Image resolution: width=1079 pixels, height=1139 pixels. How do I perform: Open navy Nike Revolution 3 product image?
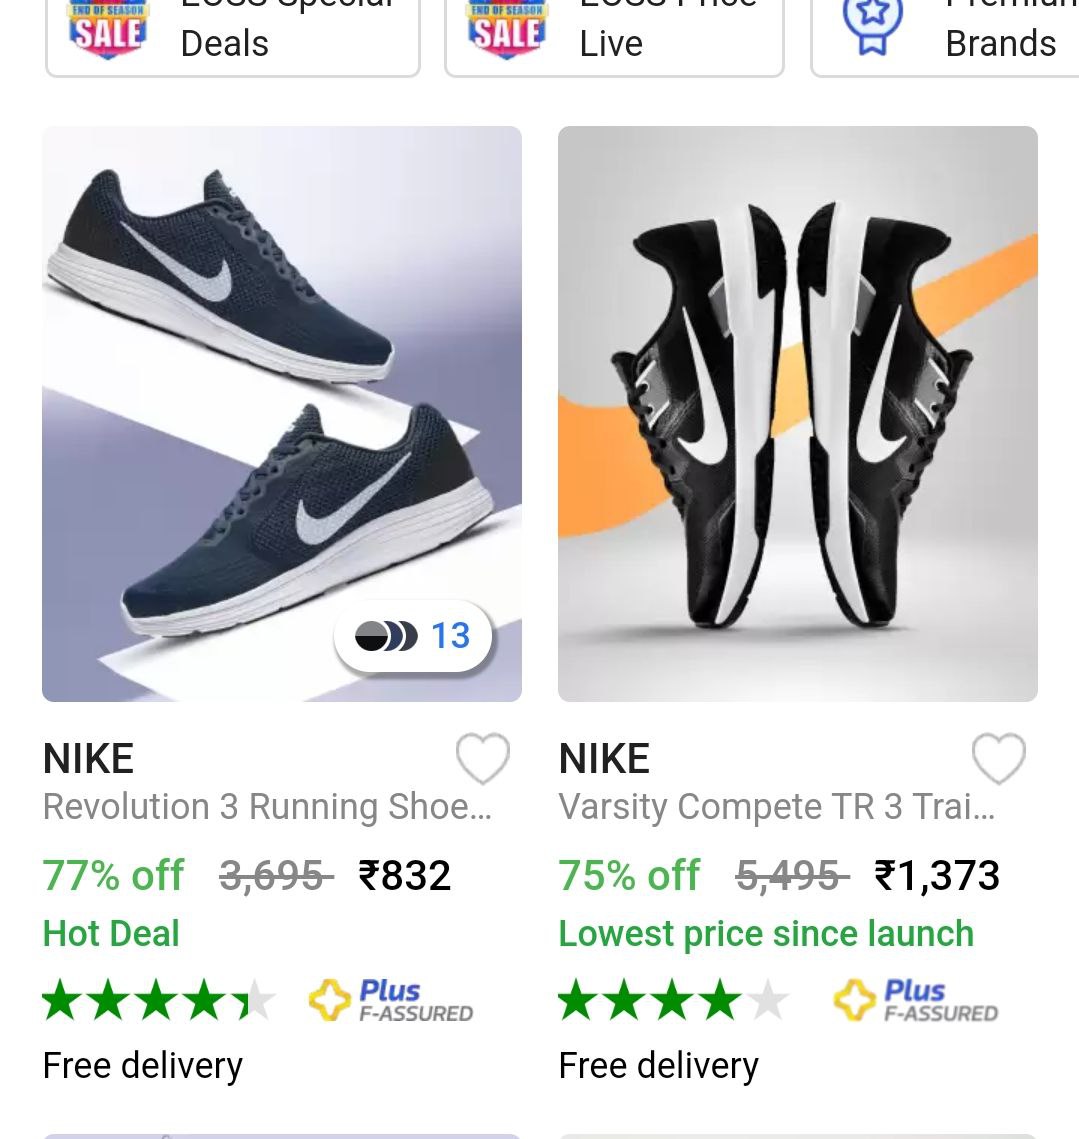pos(282,413)
